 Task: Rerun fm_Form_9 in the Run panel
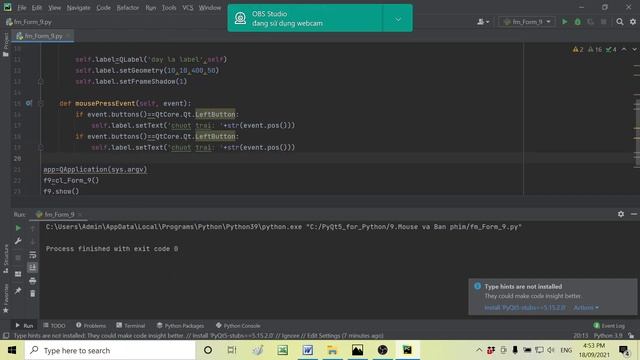pyautogui.click(x=18, y=228)
